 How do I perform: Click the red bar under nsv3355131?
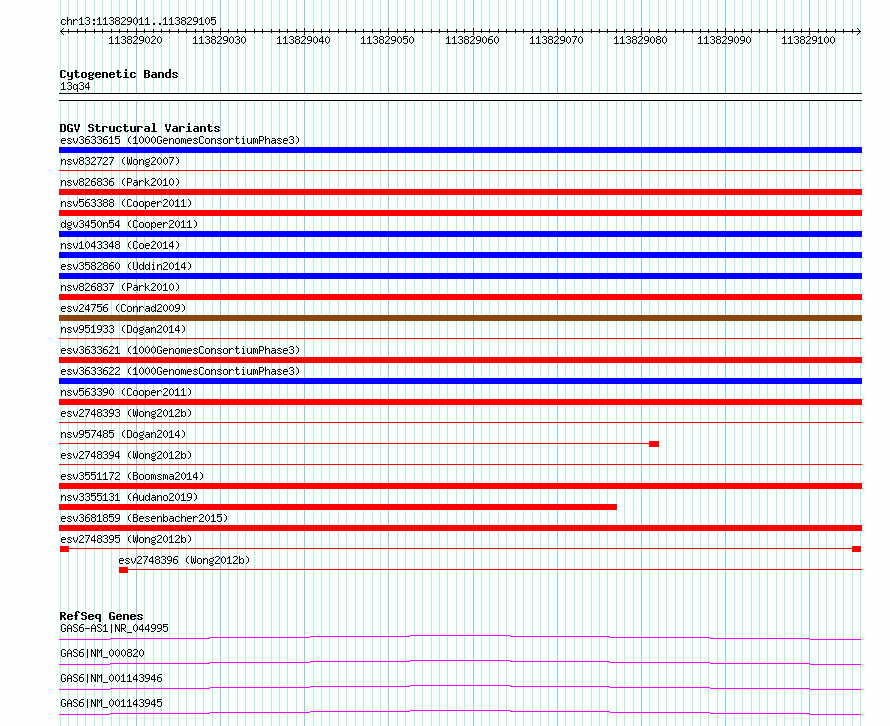point(338,507)
